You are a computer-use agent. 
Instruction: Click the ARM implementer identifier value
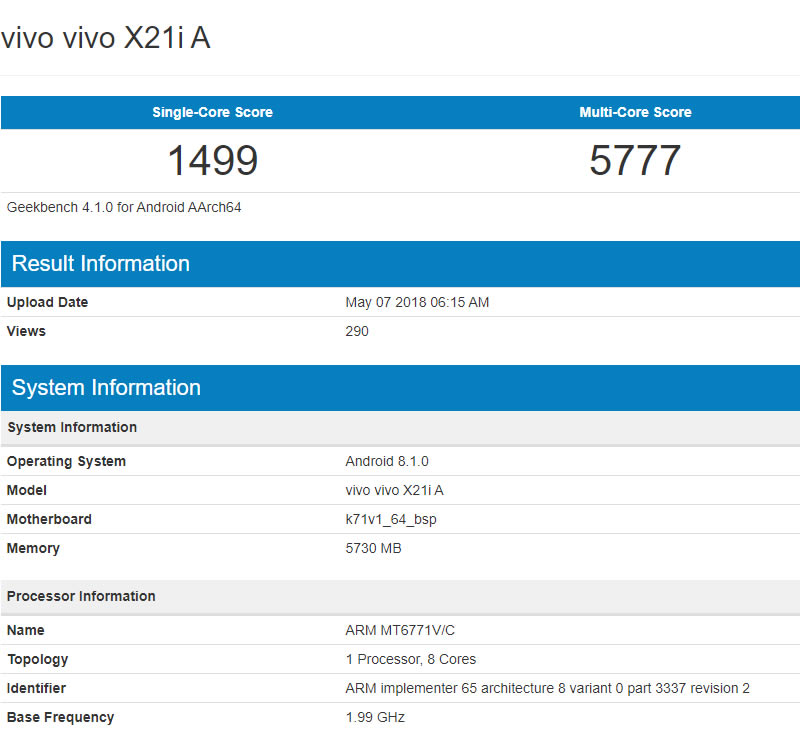(547, 688)
